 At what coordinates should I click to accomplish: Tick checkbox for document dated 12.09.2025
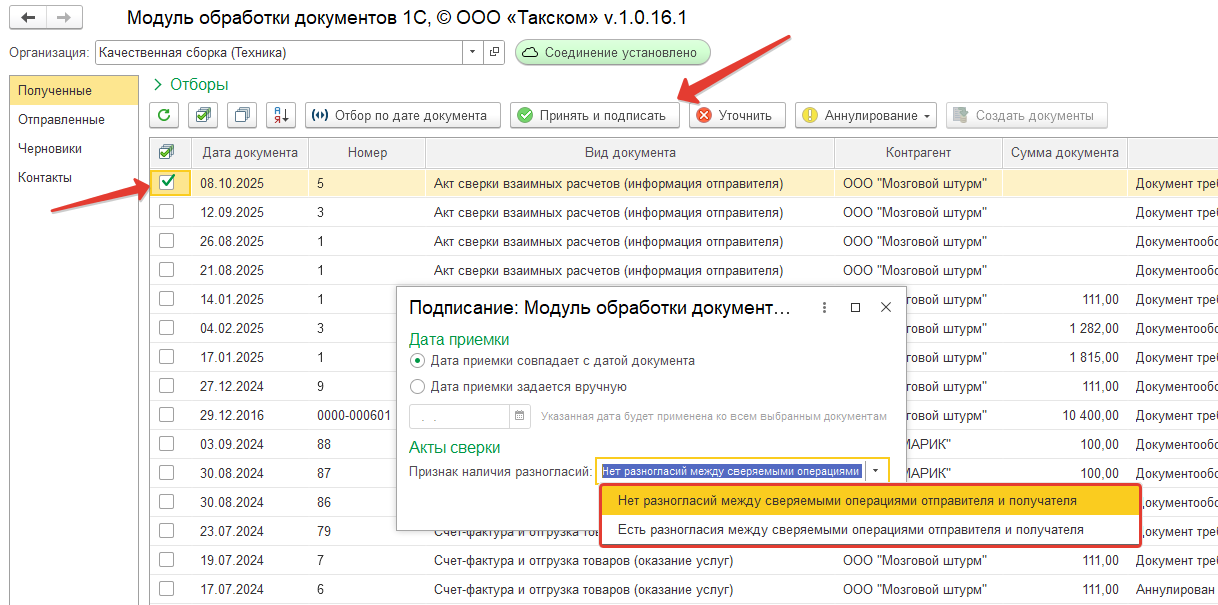click(x=167, y=212)
